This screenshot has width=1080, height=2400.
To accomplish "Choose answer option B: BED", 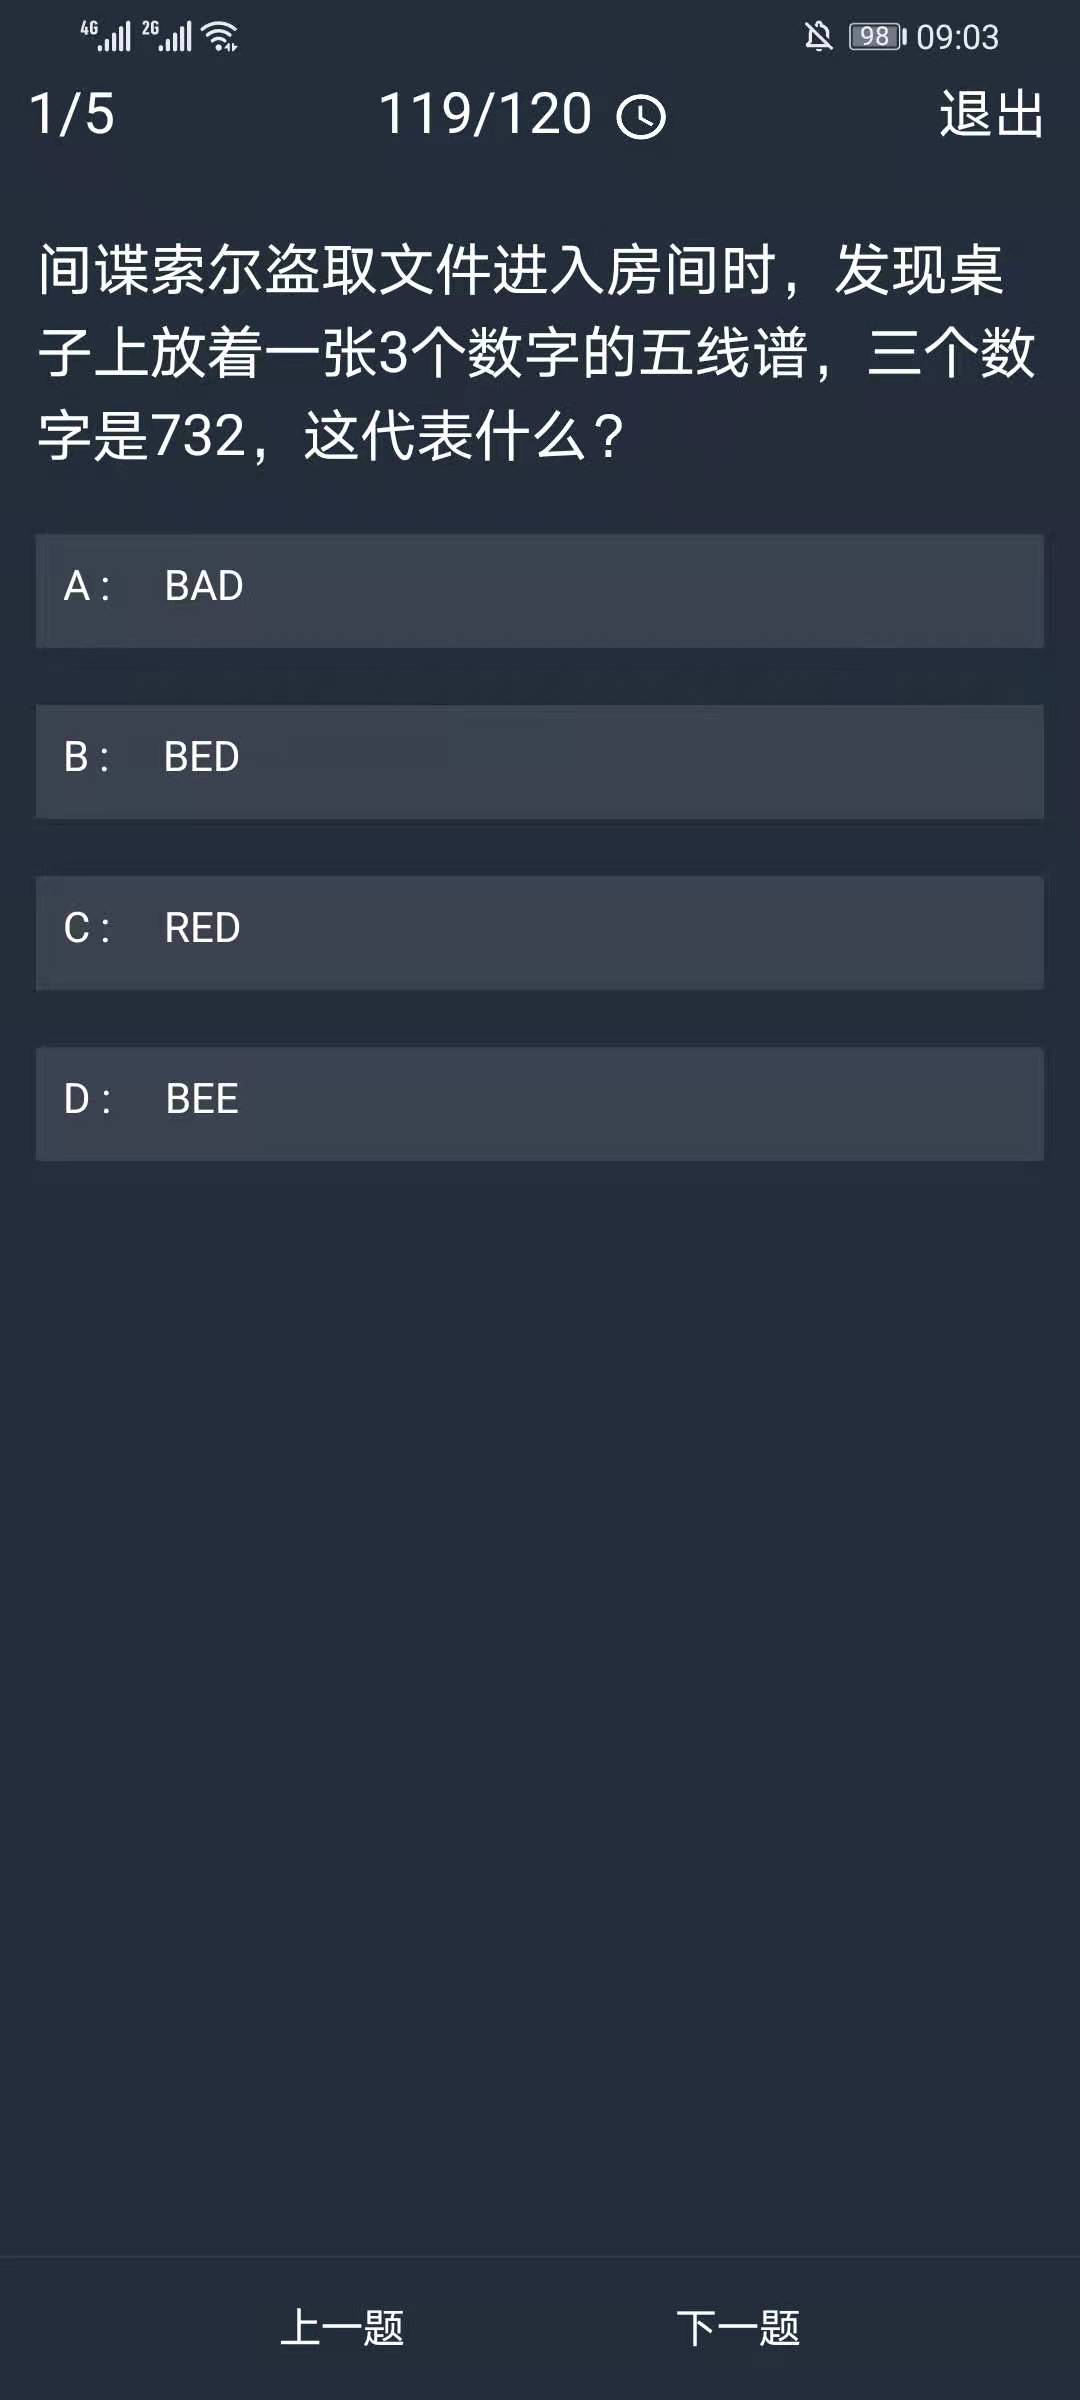I will click(x=540, y=761).
